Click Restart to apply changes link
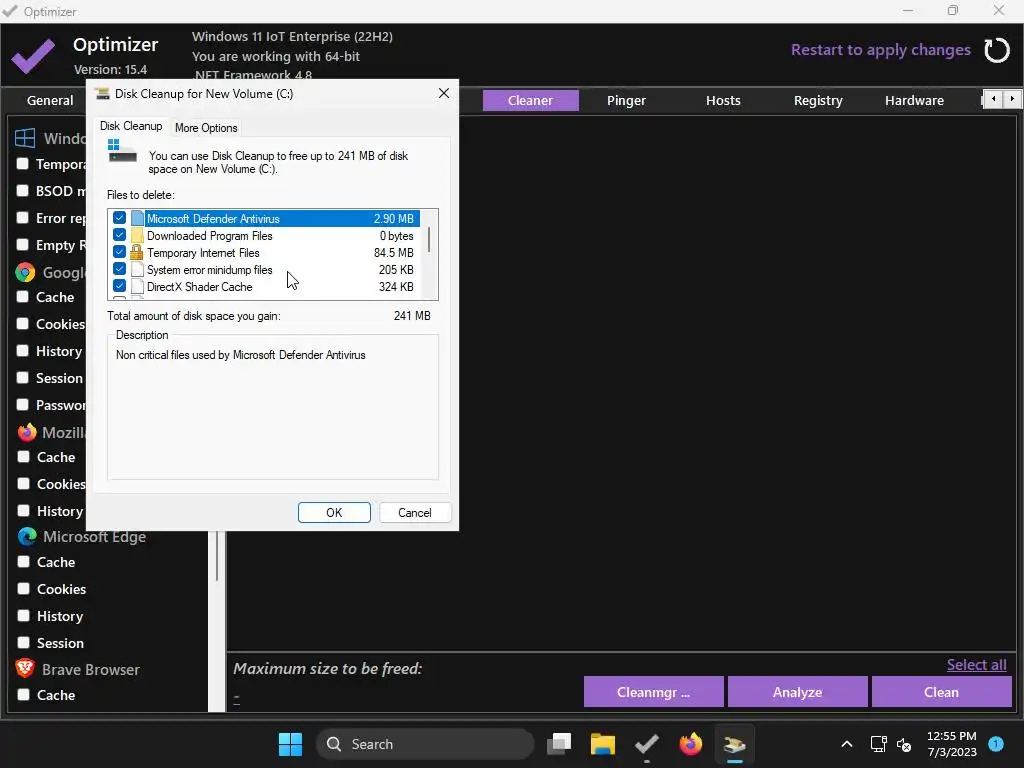 880,50
